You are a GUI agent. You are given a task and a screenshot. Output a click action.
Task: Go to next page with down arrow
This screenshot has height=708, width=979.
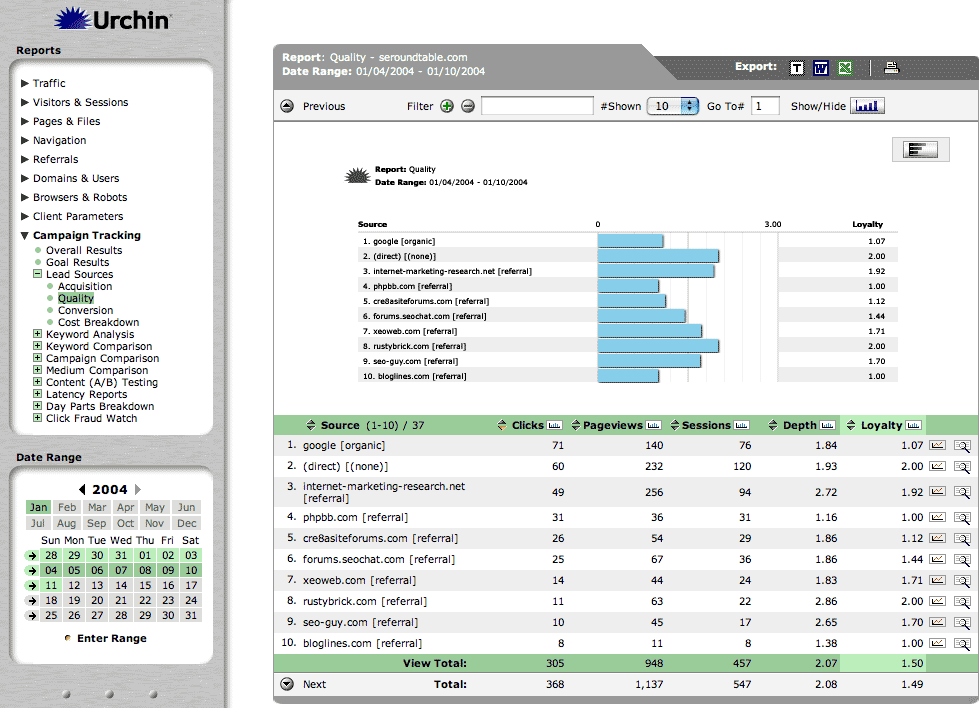pos(287,684)
